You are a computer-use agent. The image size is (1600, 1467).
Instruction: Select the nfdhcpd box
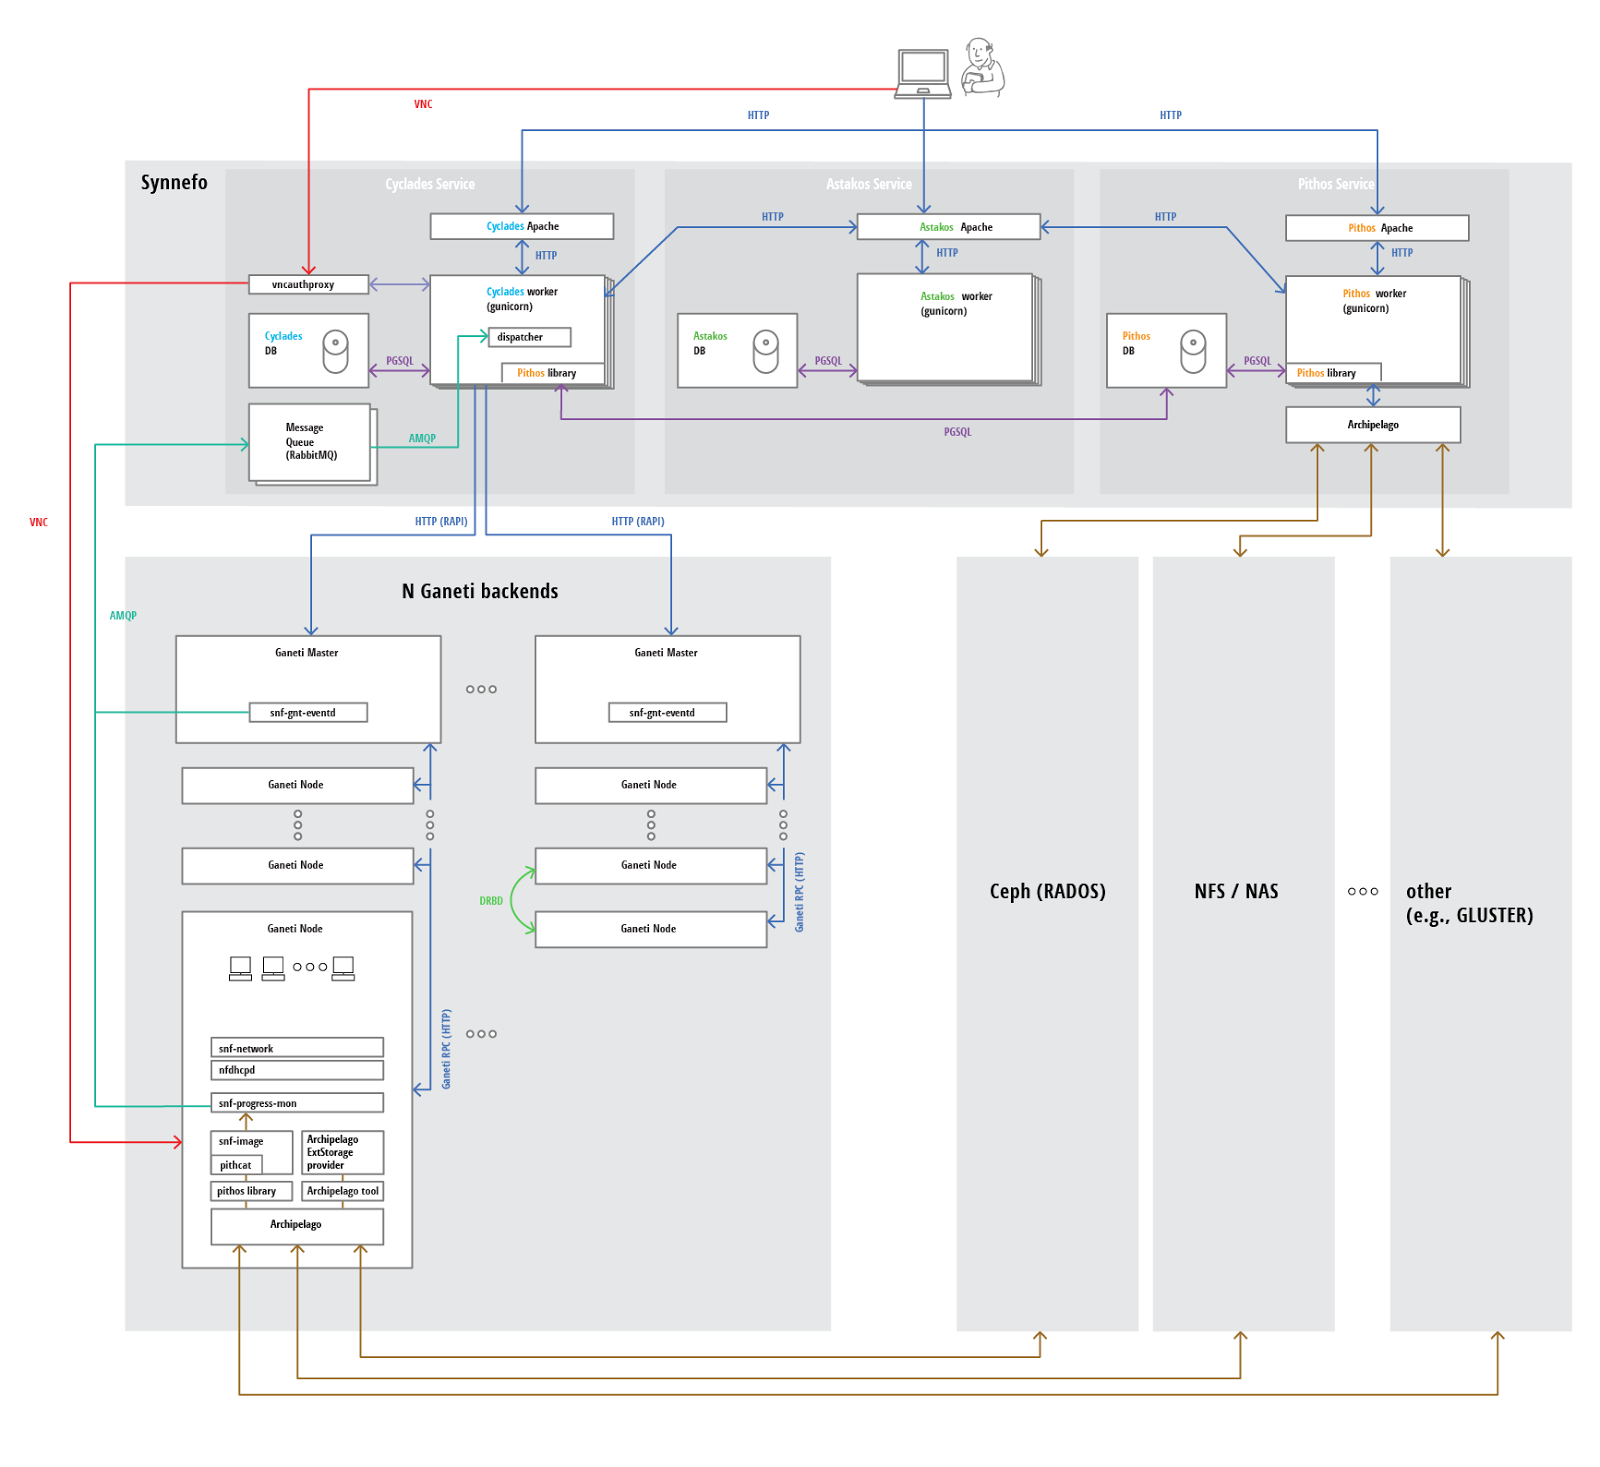coord(297,1070)
